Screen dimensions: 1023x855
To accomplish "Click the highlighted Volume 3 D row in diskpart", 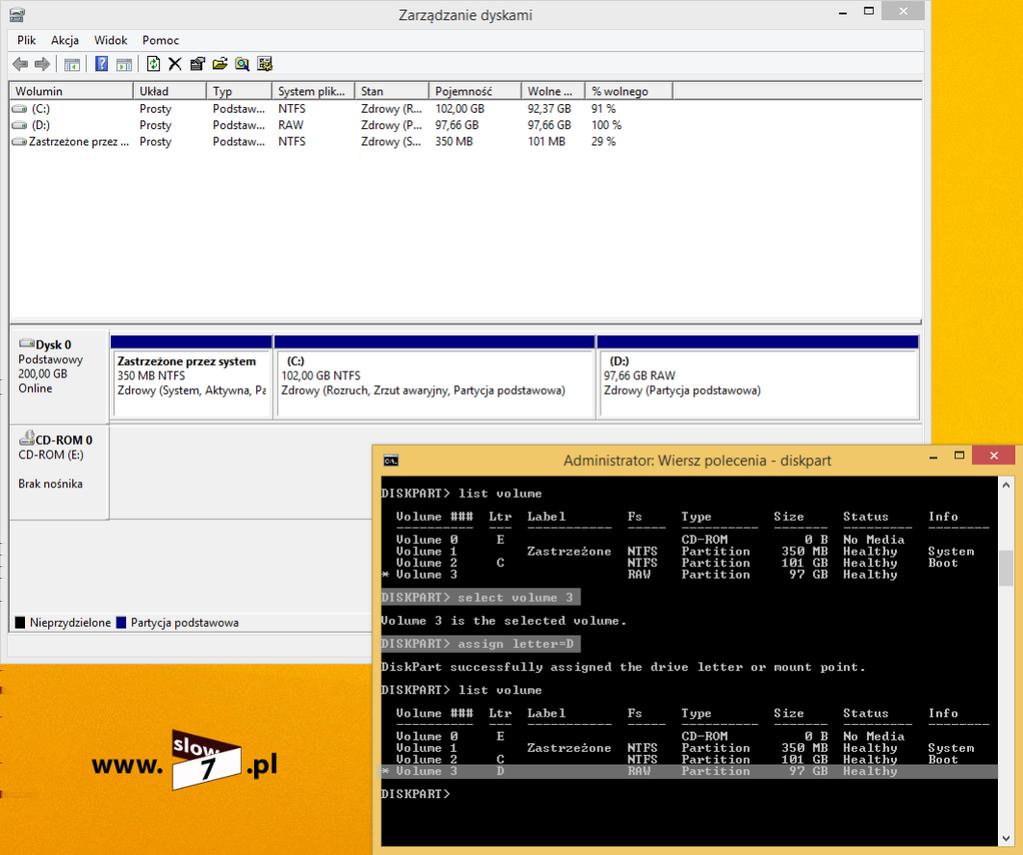I will tap(689, 771).
